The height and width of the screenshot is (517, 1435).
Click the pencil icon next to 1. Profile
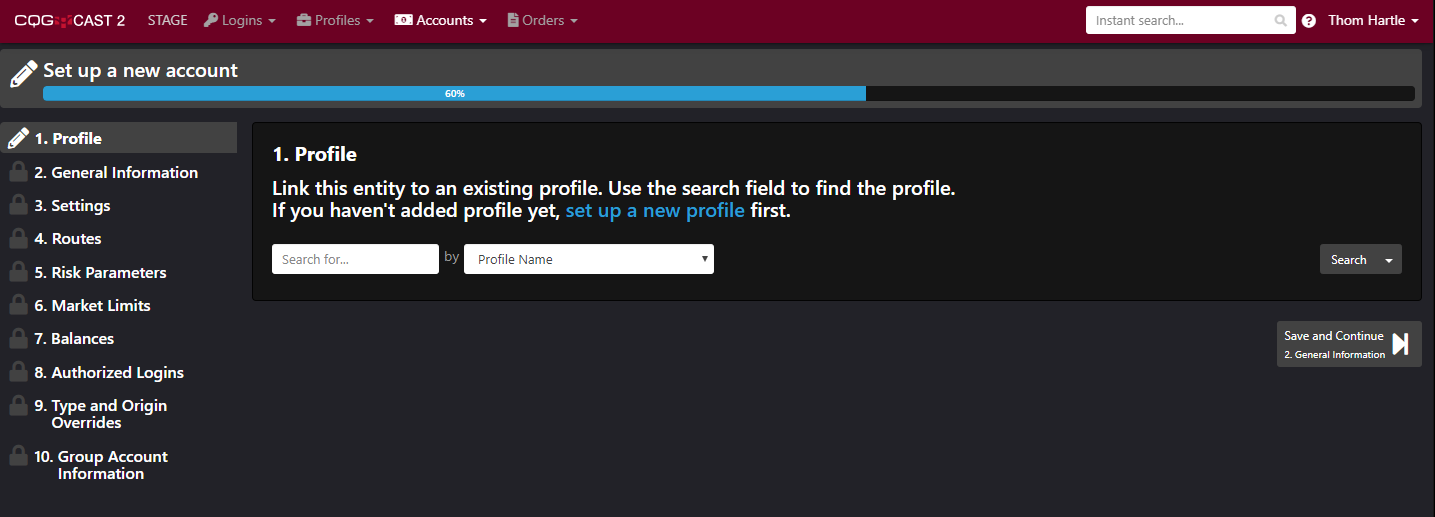pos(17,138)
